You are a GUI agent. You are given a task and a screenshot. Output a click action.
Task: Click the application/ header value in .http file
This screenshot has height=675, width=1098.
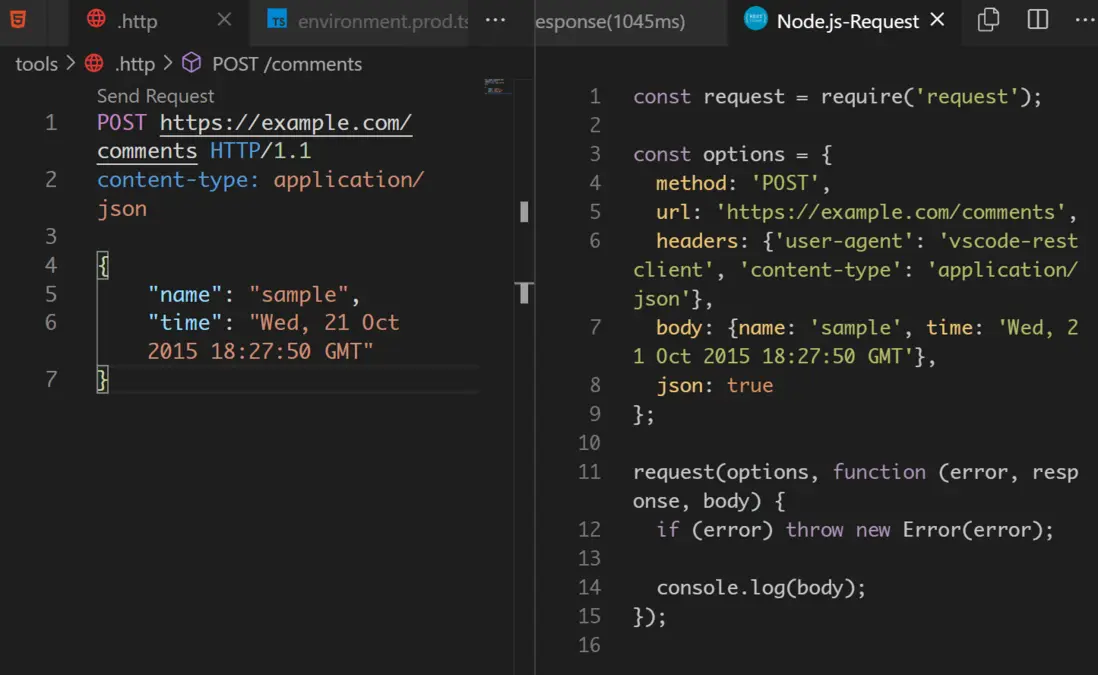[x=349, y=180]
